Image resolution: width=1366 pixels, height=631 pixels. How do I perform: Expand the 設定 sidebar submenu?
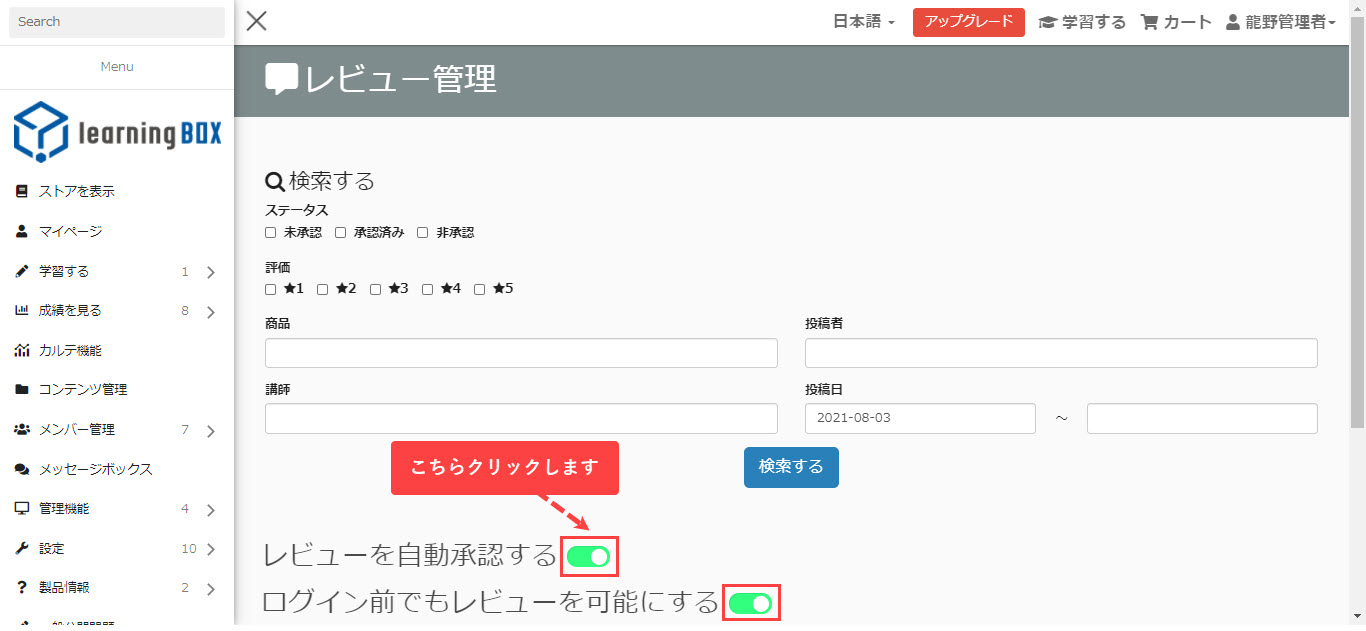(x=210, y=549)
